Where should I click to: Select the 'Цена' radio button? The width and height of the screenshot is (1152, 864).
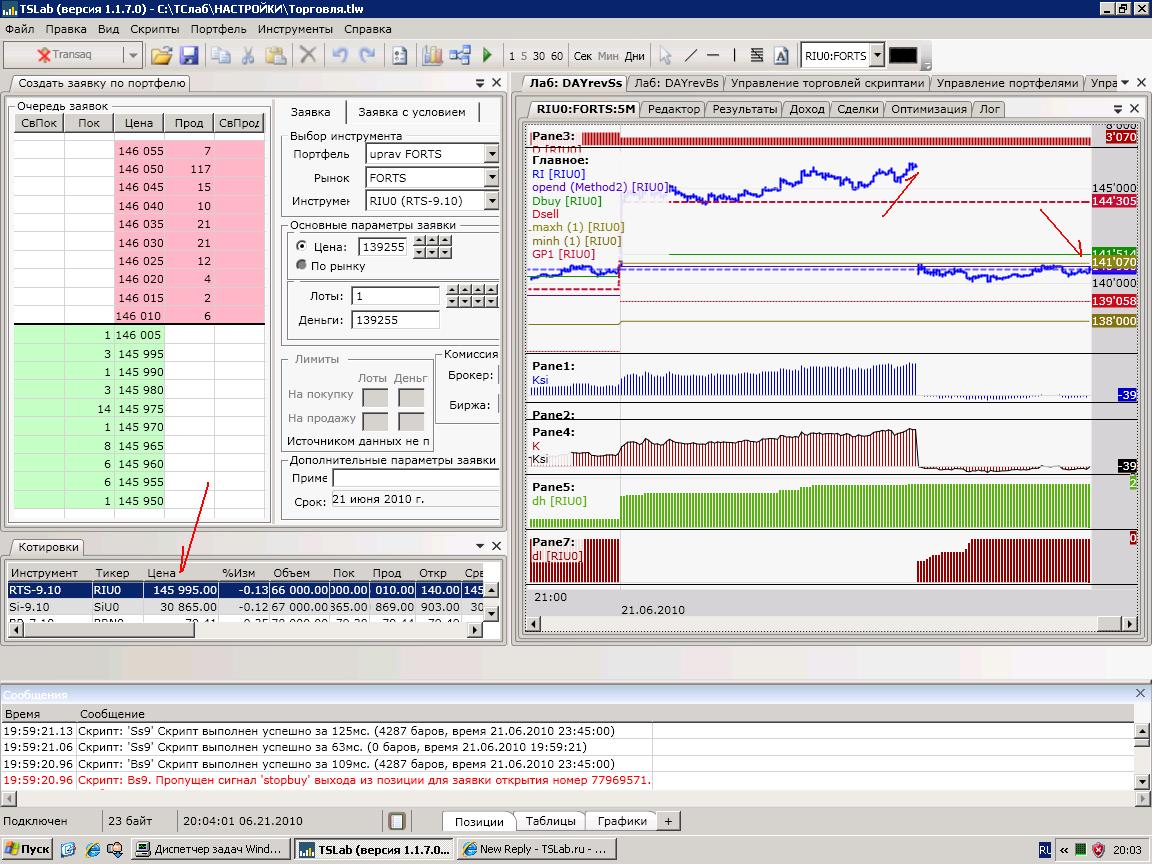[302, 246]
